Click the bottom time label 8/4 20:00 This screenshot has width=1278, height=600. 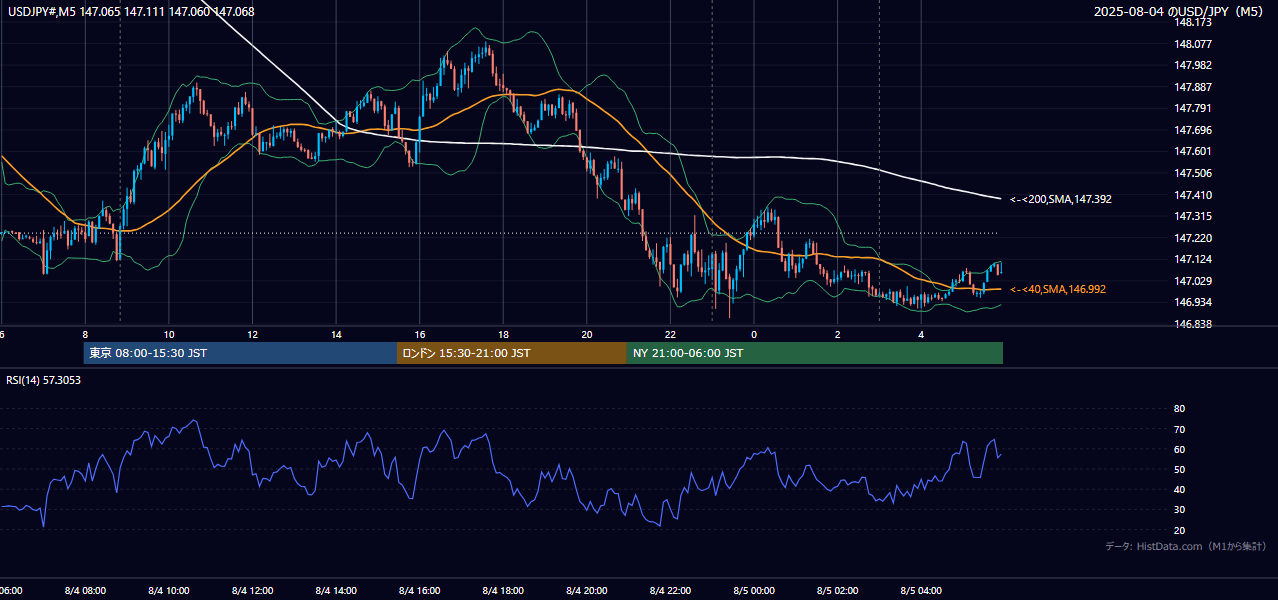pyautogui.click(x=587, y=591)
